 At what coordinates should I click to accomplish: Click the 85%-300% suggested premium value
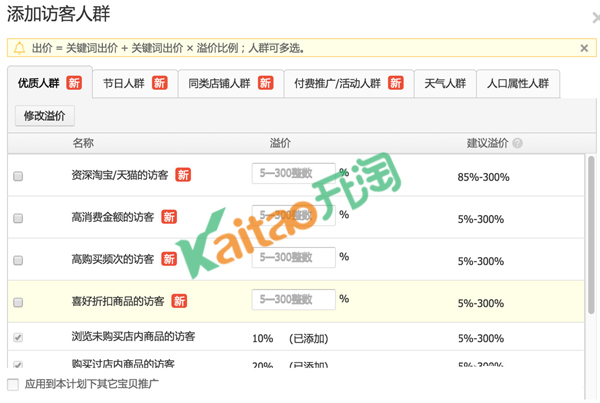coord(483,177)
